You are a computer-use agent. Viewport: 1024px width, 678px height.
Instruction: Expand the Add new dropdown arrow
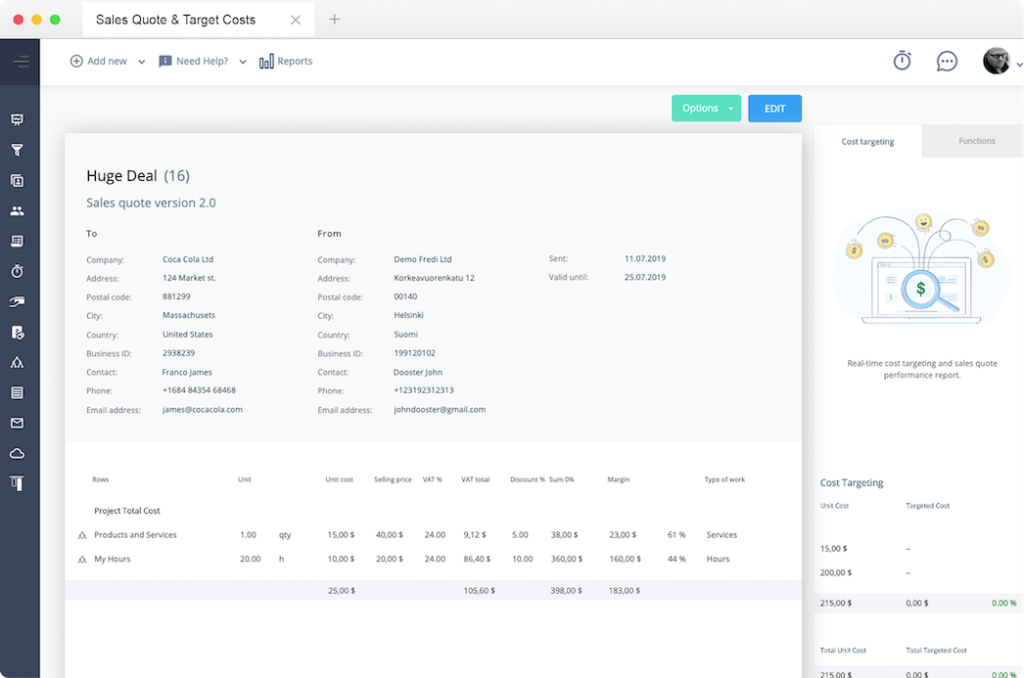pos(141,62)
